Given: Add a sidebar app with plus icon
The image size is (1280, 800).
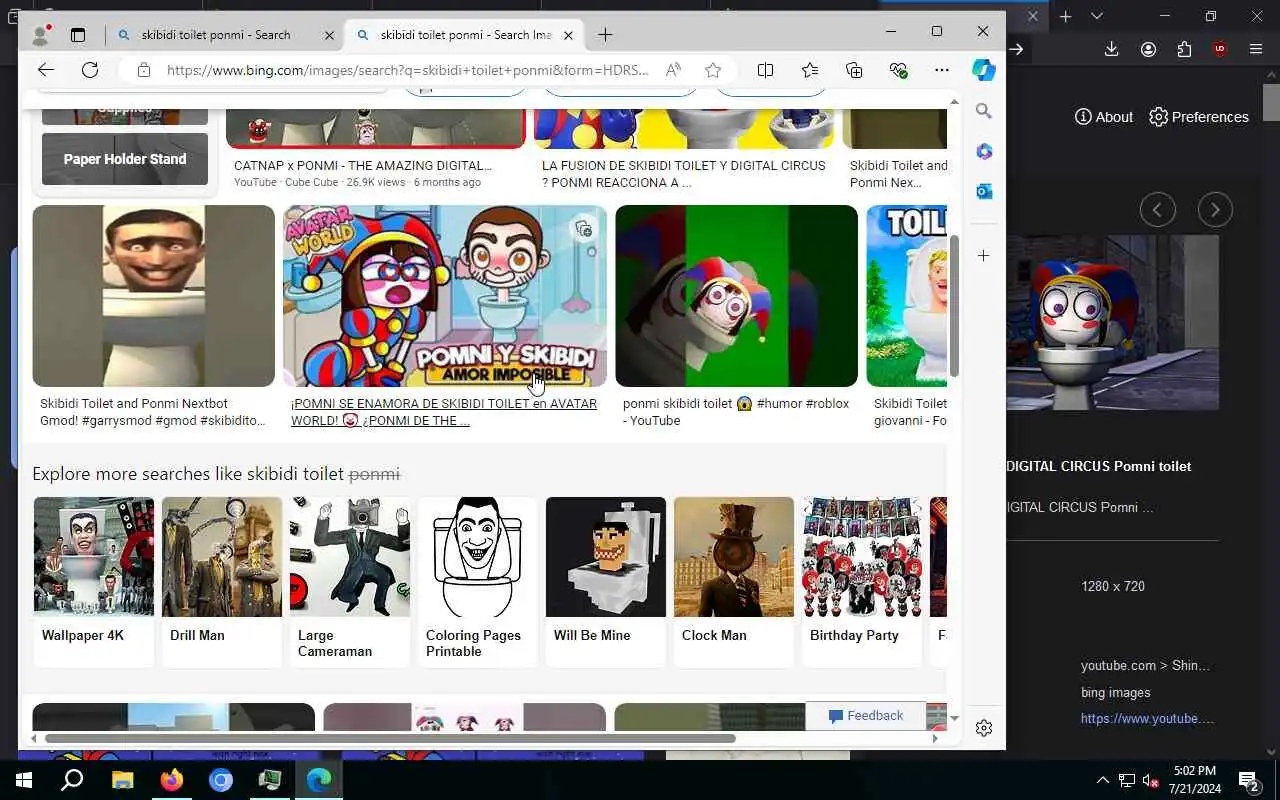Looking at the screenshot, I should 984,256.
